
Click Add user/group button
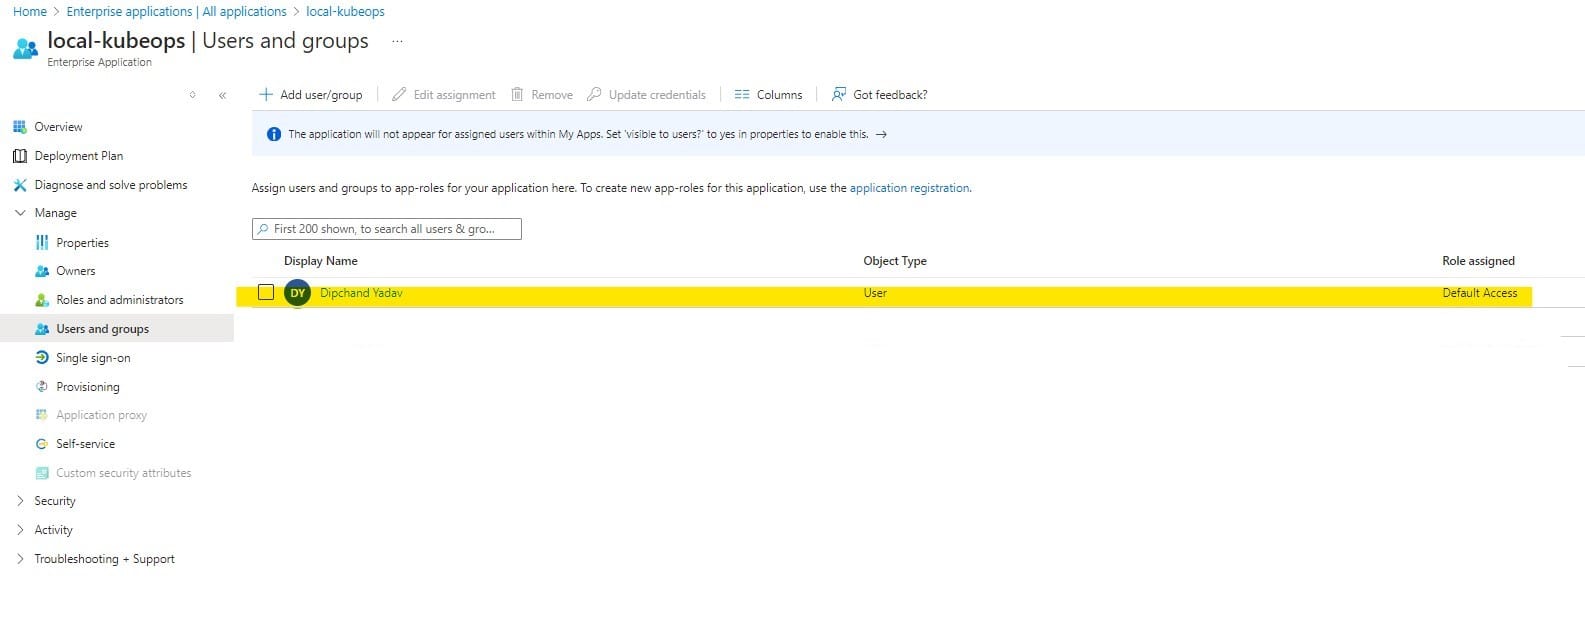[x=311, y=95]
